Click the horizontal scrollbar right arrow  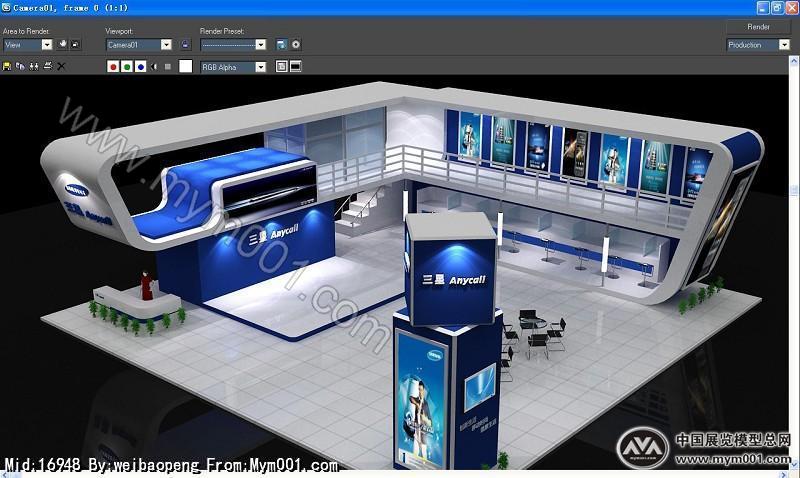[785, 475]
